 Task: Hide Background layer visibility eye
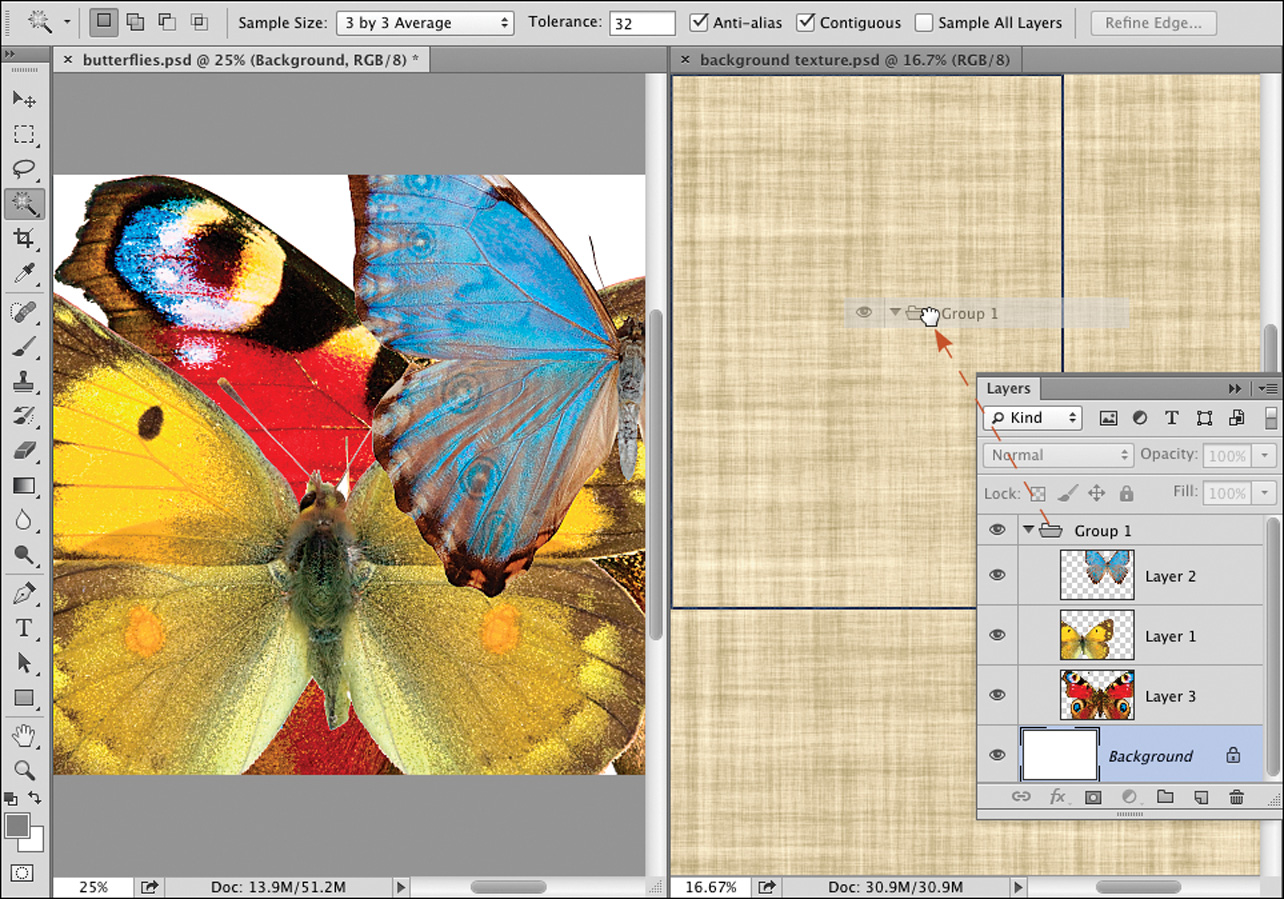click(x=997, y=755)
